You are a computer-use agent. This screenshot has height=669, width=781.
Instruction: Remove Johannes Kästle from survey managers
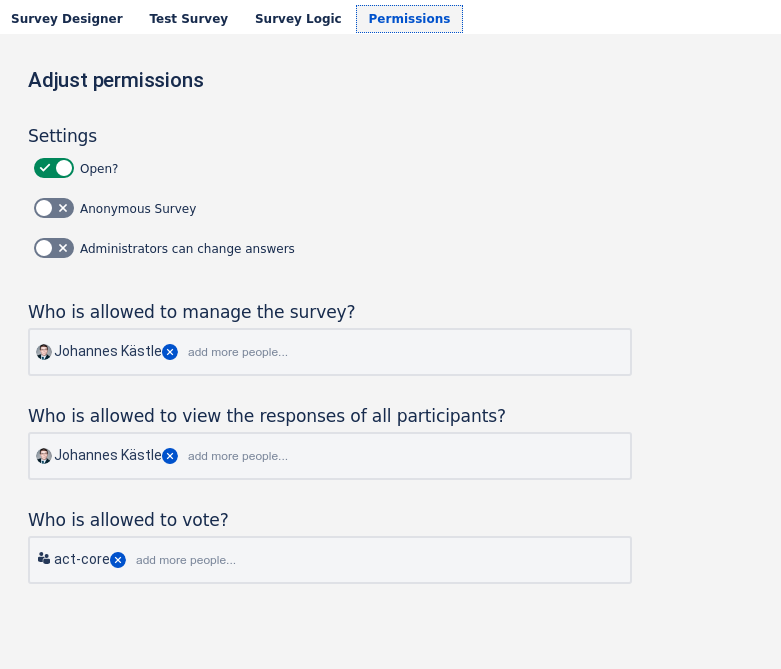(x=170, y=352)
